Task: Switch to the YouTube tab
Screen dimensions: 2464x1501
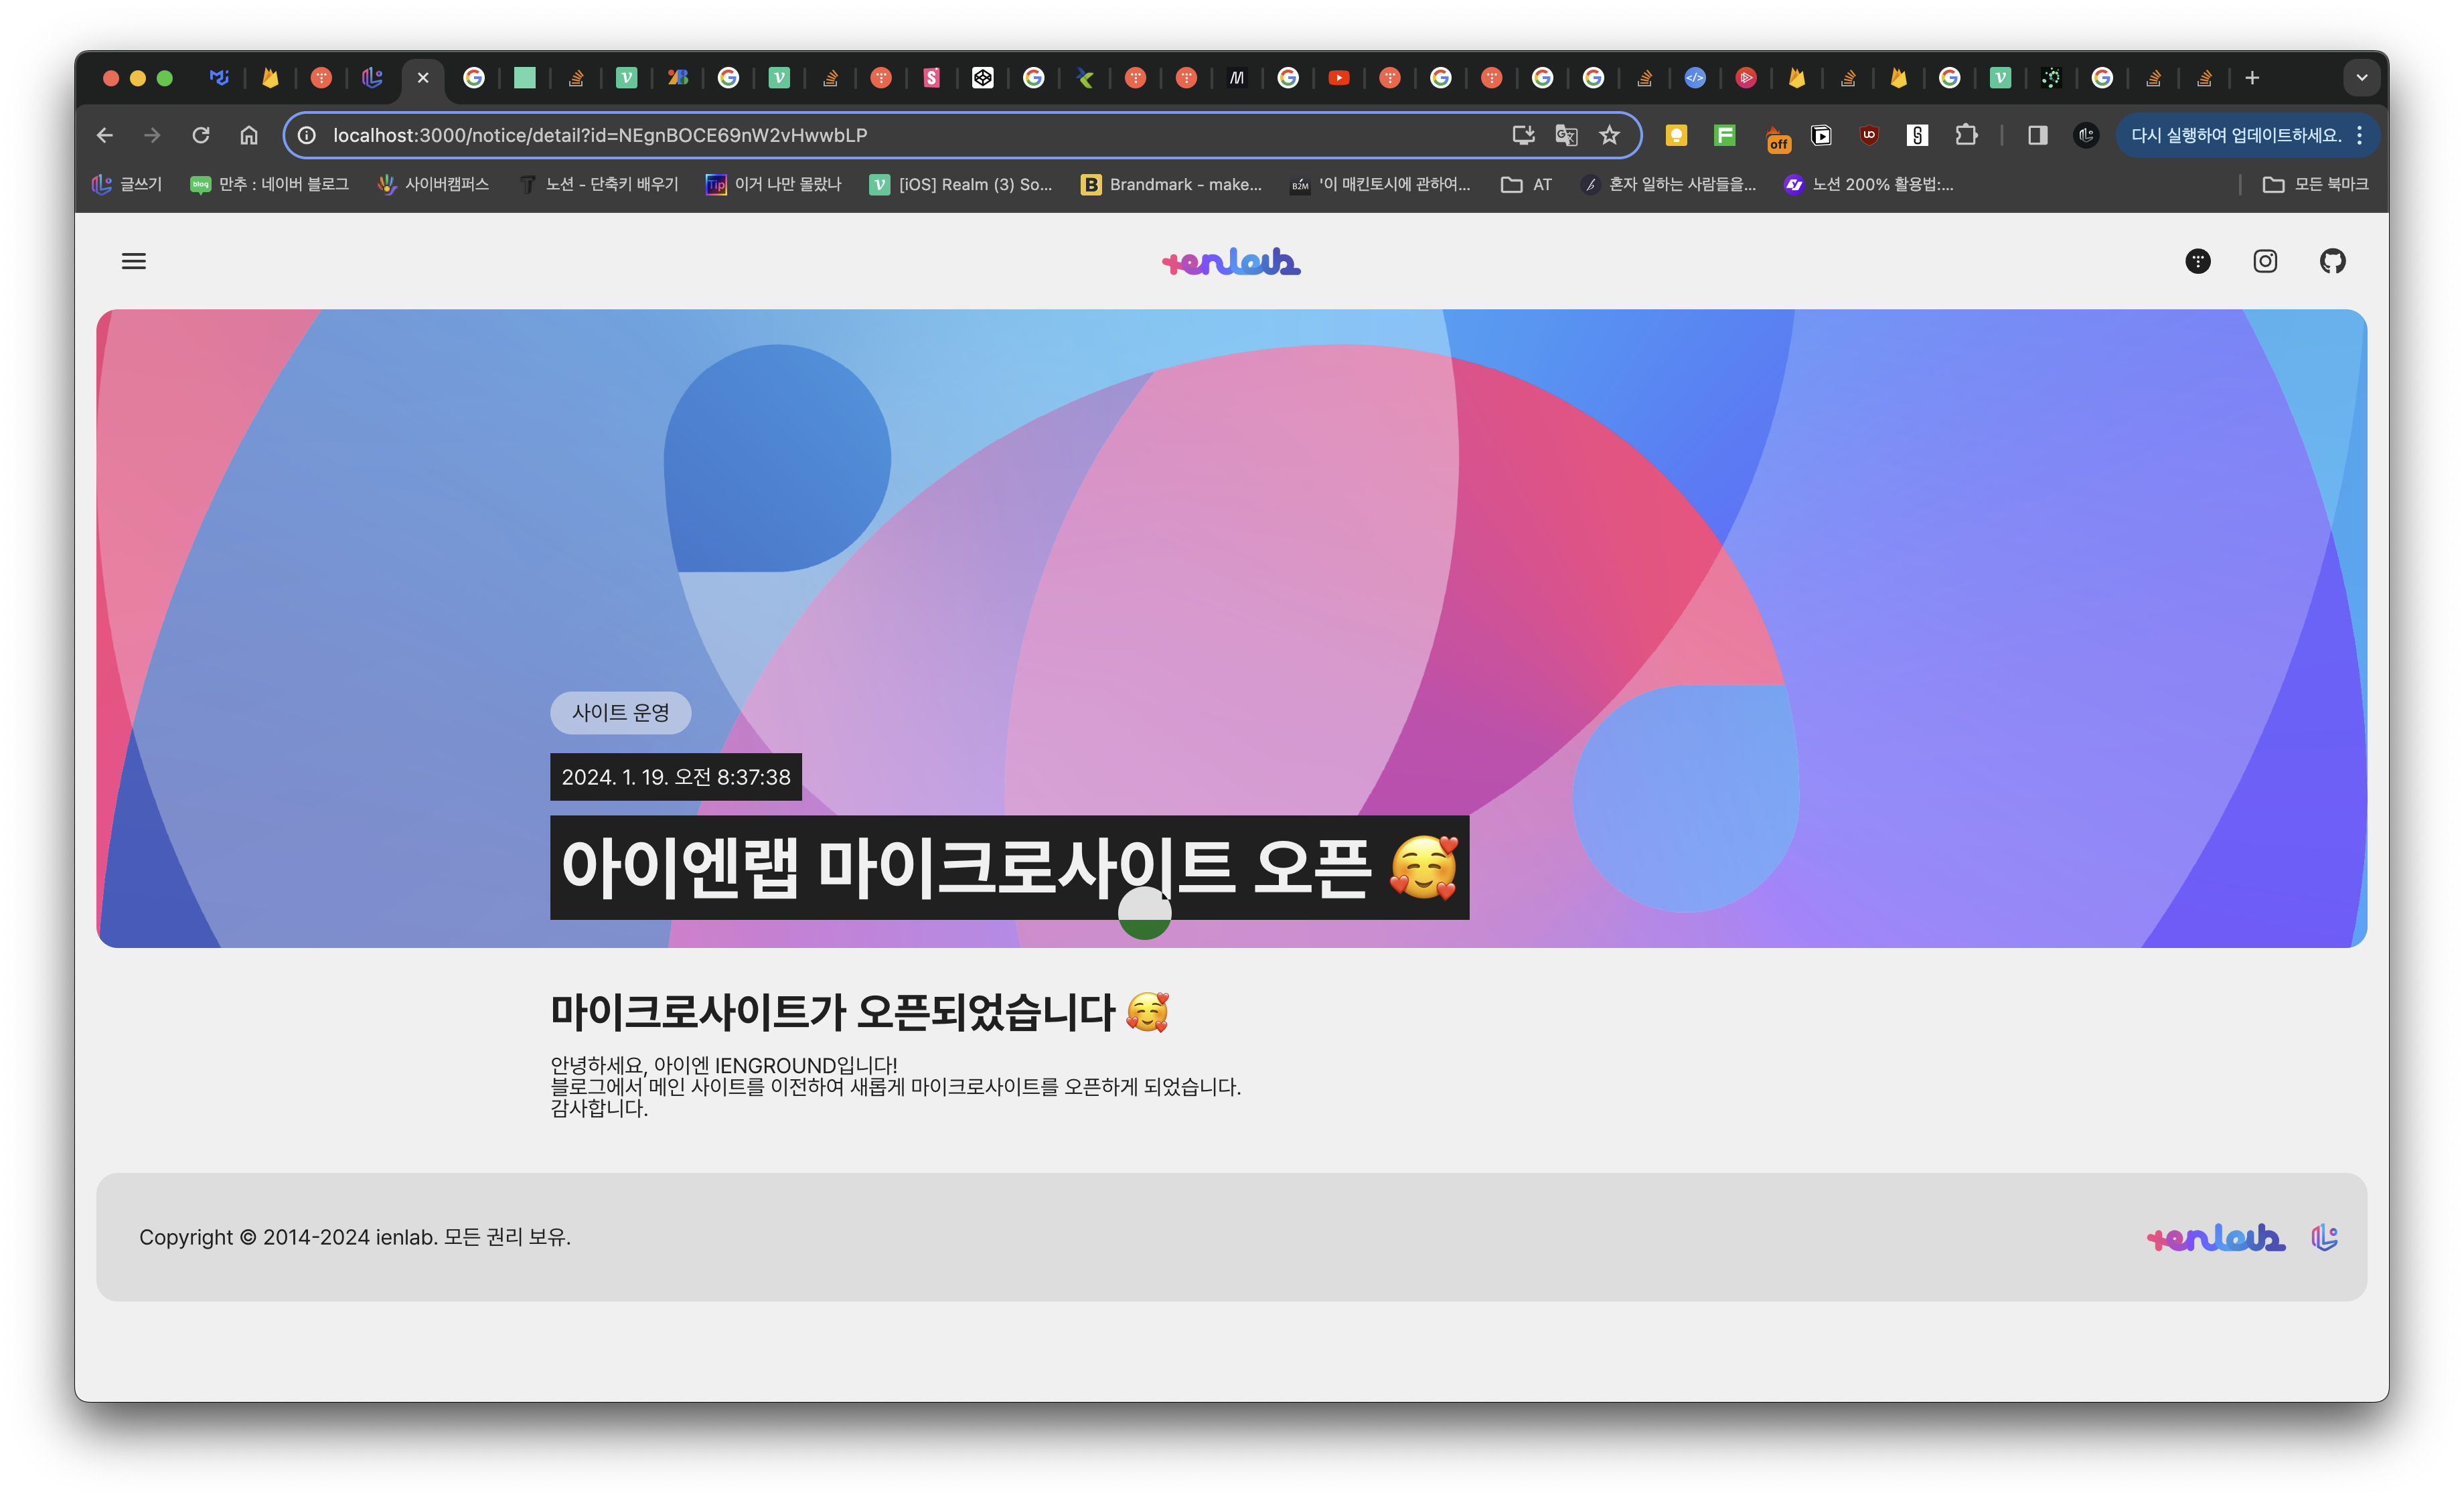Action: click(1338, 78)
